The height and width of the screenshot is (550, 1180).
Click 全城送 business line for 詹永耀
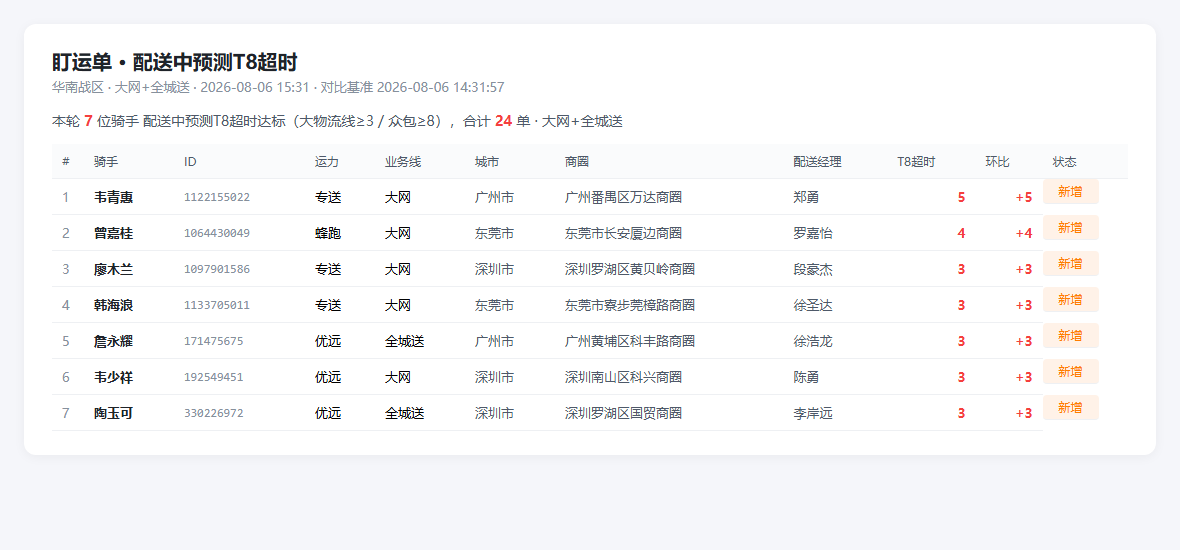[x=404, y=342]
